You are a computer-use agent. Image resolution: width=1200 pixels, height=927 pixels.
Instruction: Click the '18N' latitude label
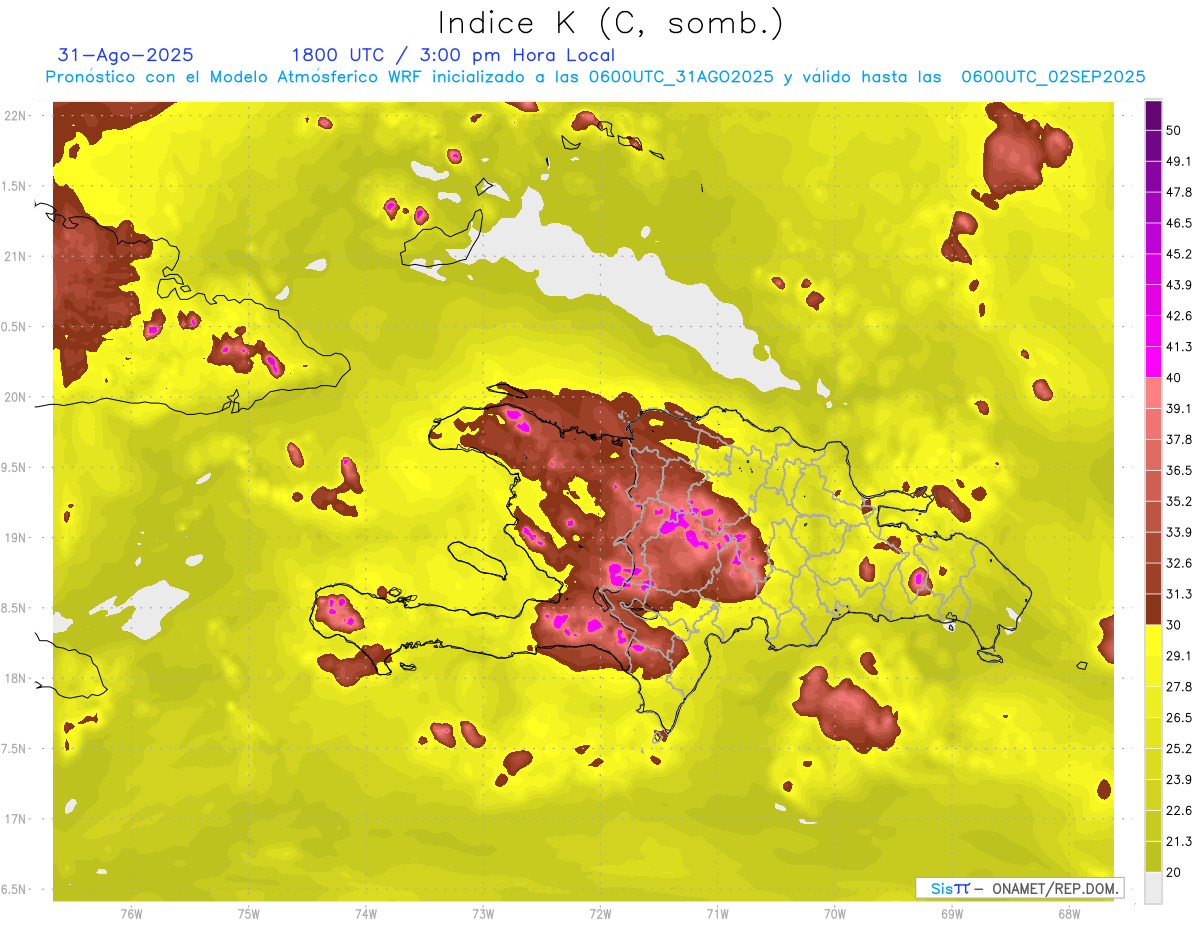(x=15, y=678)
